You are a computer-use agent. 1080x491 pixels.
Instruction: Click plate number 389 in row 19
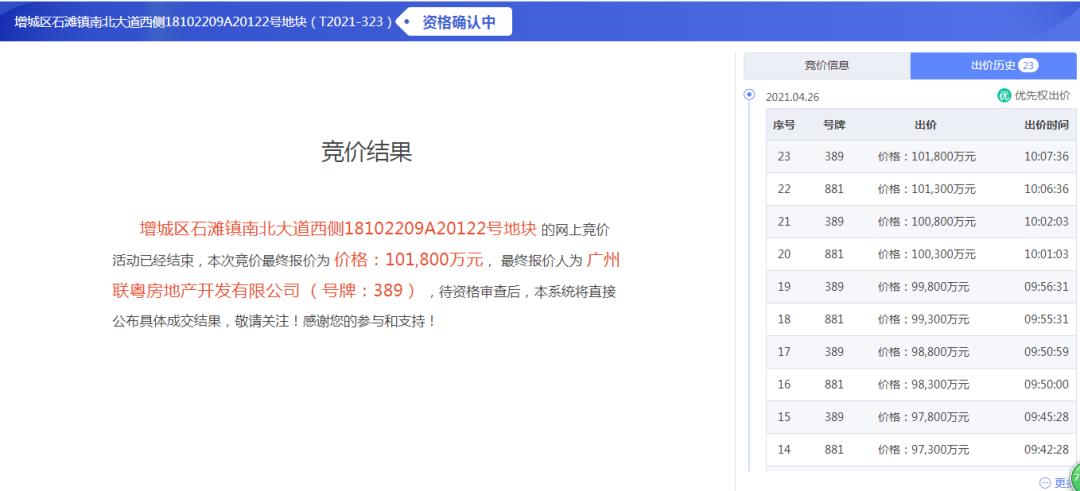point(834,286)
